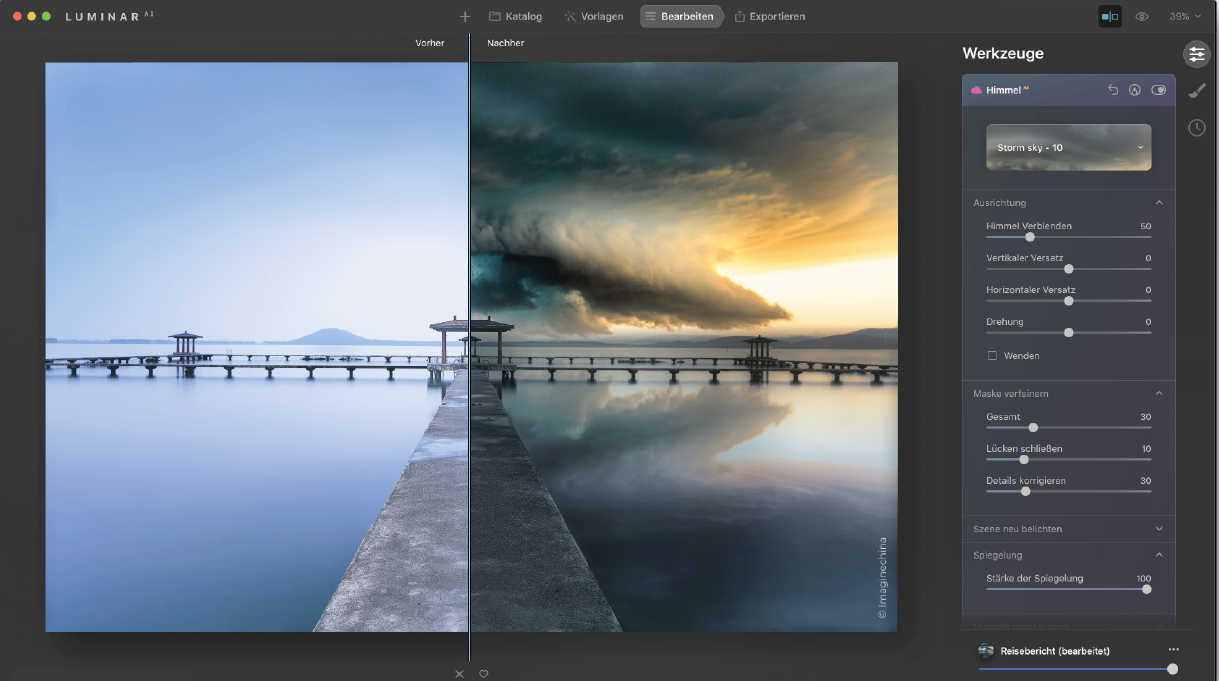Toggle the Himmel tool visibility switch
The width and height of the screenshot is (1219, 681).
(x=1158, y=90)
